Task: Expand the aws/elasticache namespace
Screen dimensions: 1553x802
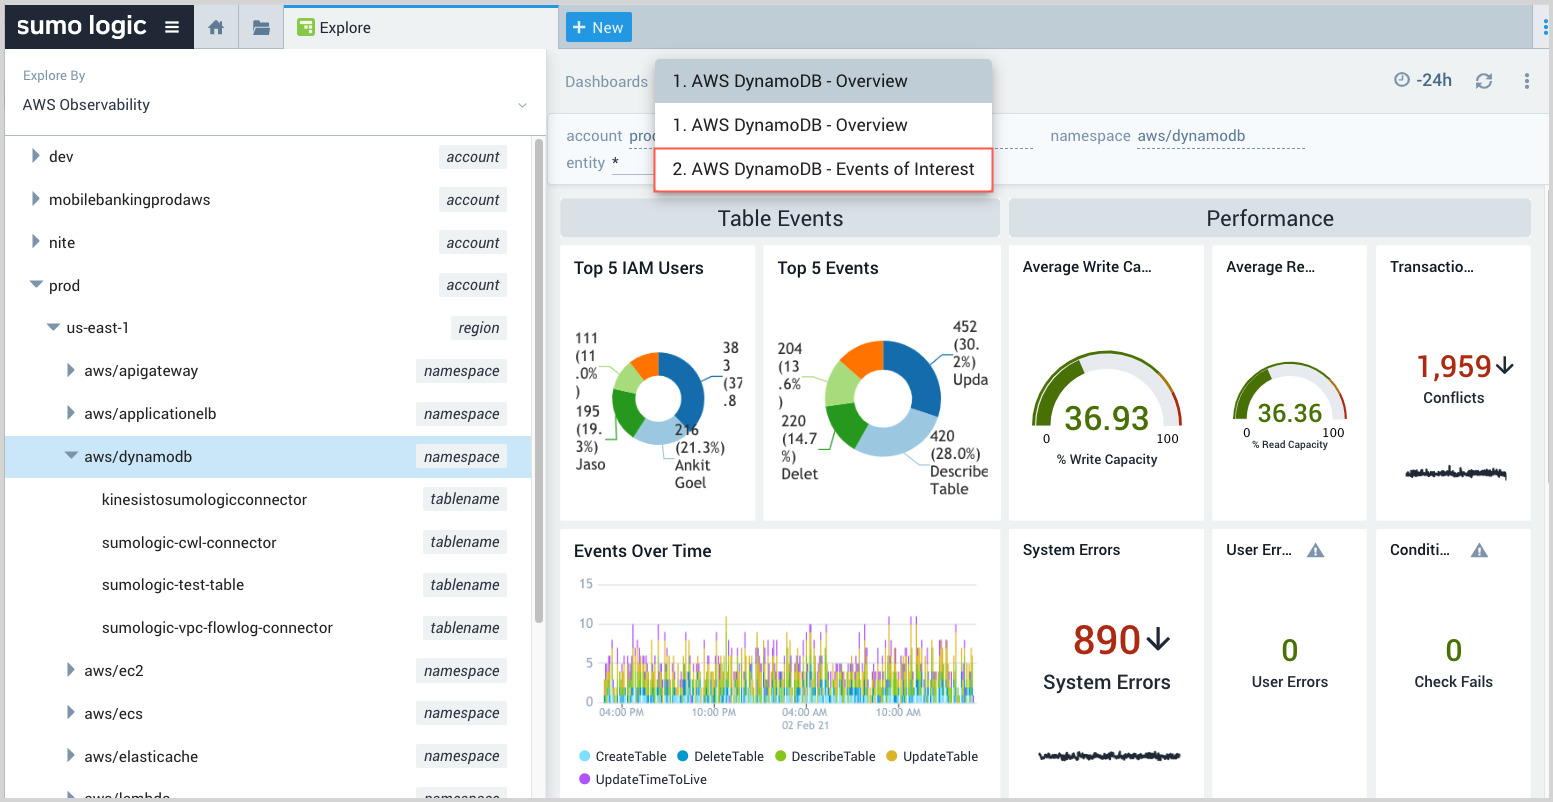Action: (70, 756)
